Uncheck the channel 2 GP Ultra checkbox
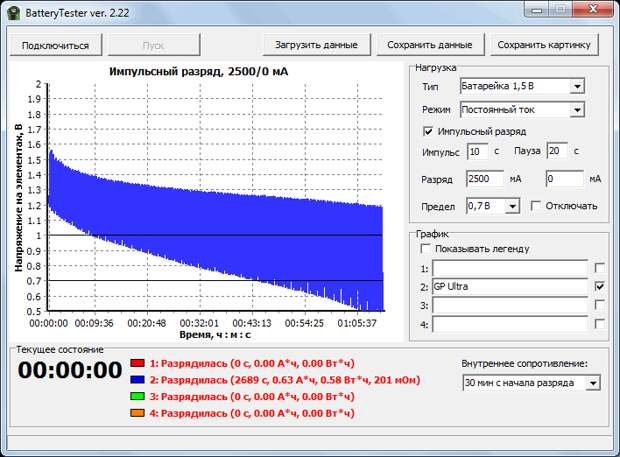Viewport: 620px width, 457px height. [599, 286]
